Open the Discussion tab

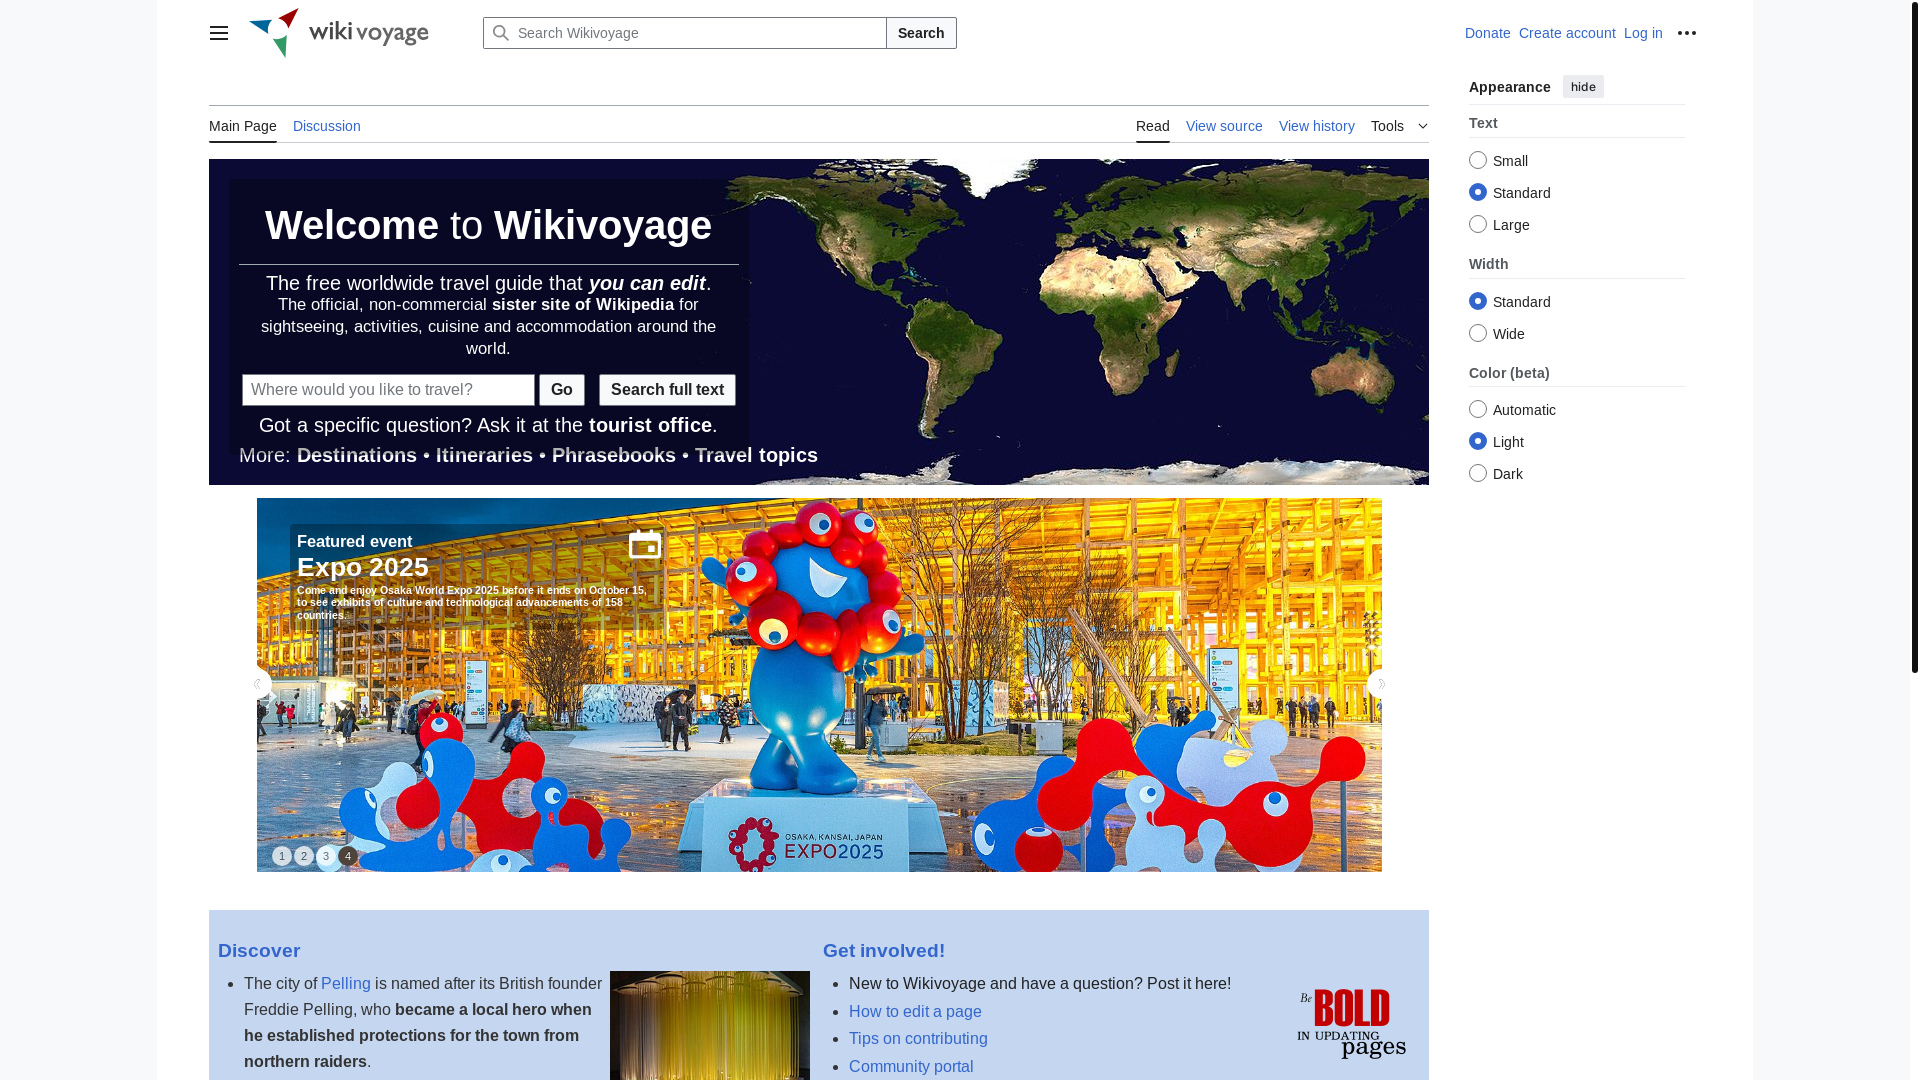(x=327, y=126)
